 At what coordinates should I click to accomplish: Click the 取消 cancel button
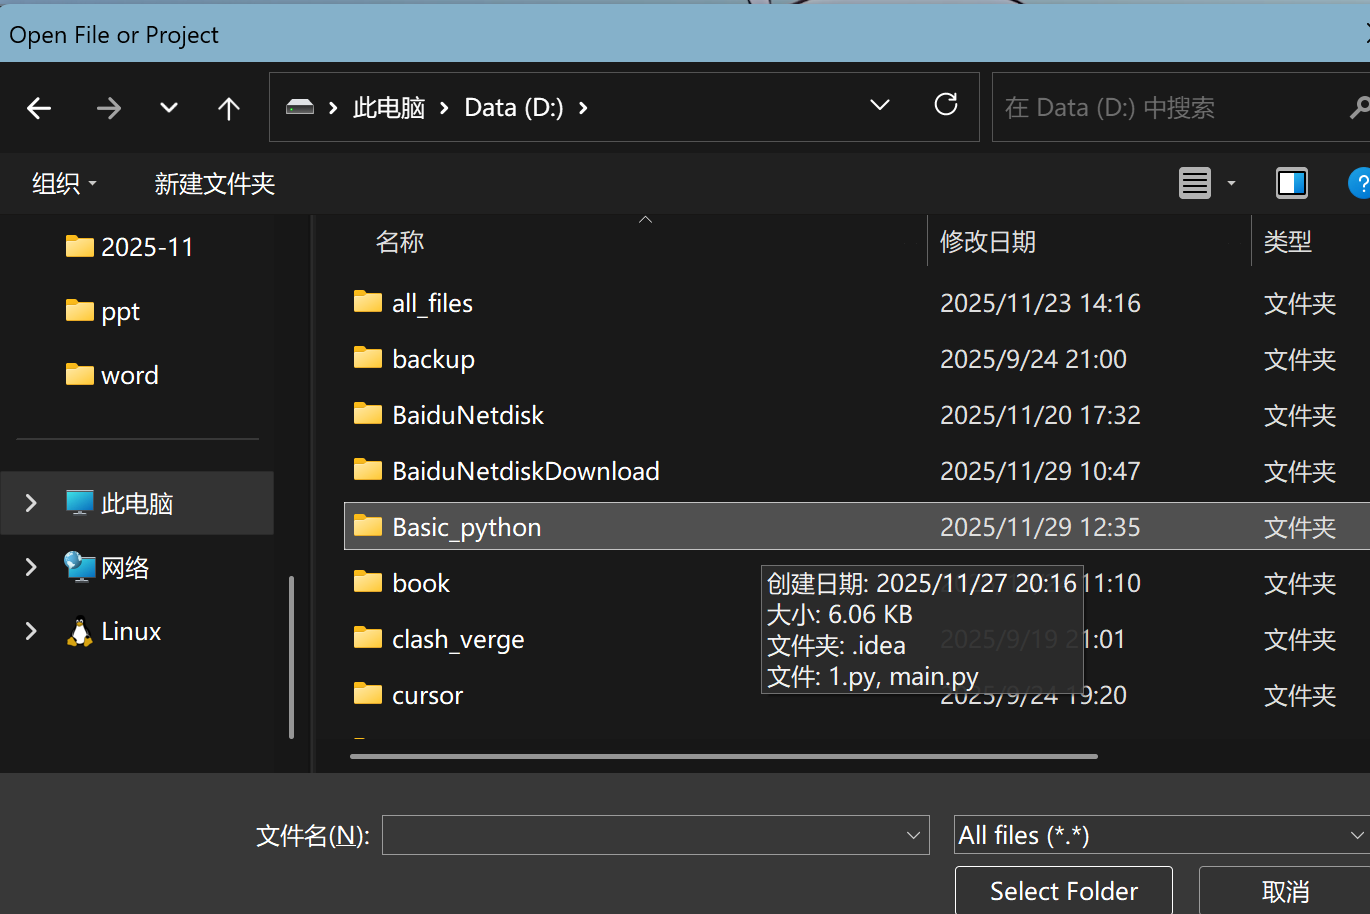pos(1285,891)
